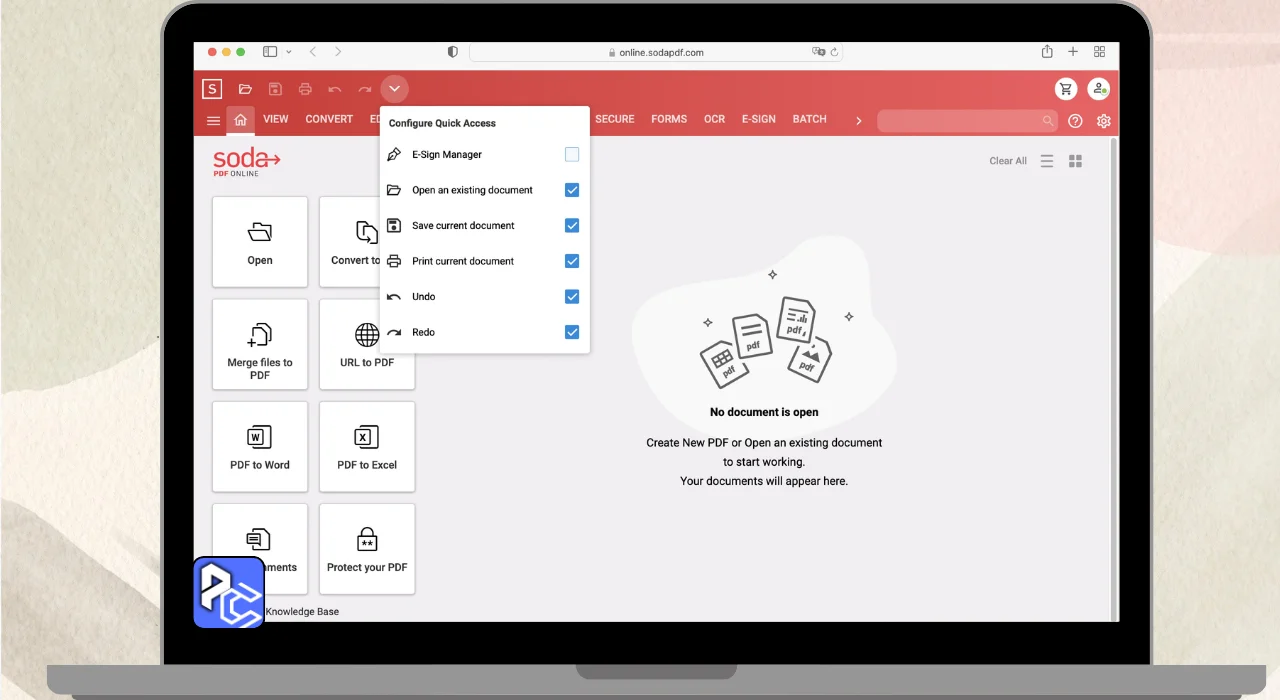The width and height of the screenshot is (1280, 700).
Task: Click the Undo icon in dropdown list
Action: (394, 297)
